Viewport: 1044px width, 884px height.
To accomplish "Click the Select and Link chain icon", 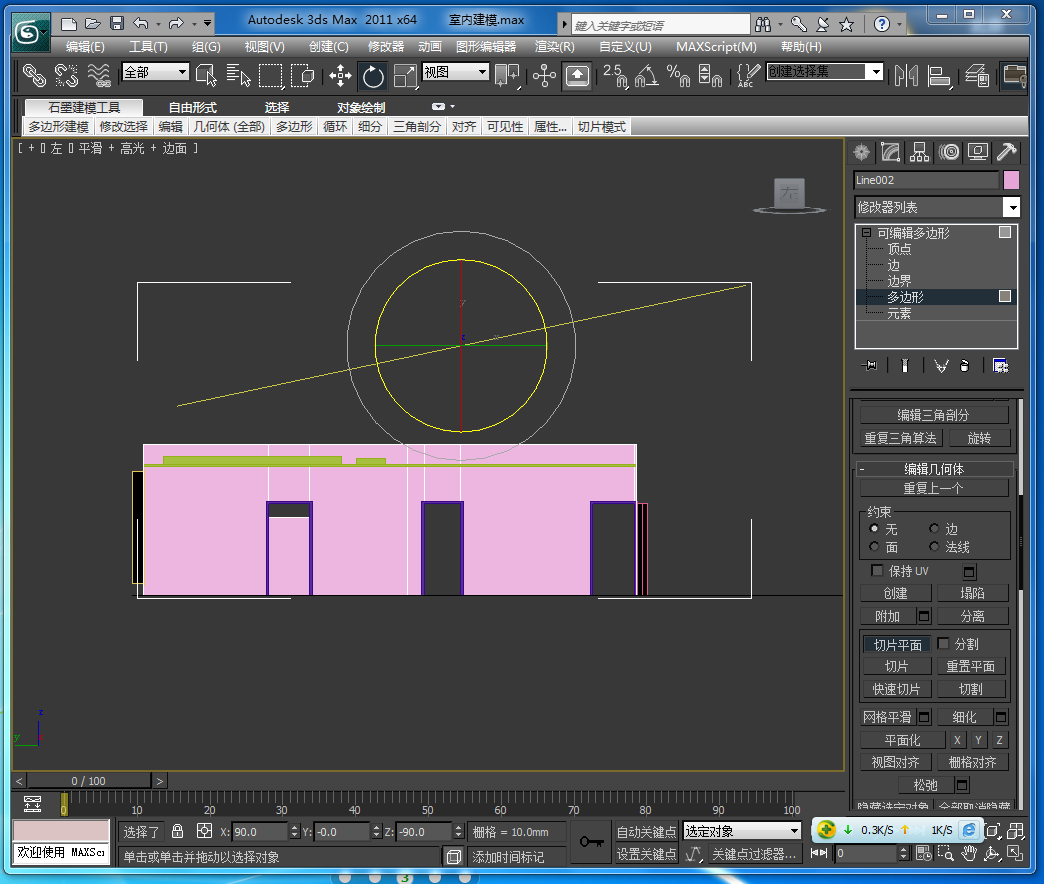I will pyautogui.click(x=35, y=76).
